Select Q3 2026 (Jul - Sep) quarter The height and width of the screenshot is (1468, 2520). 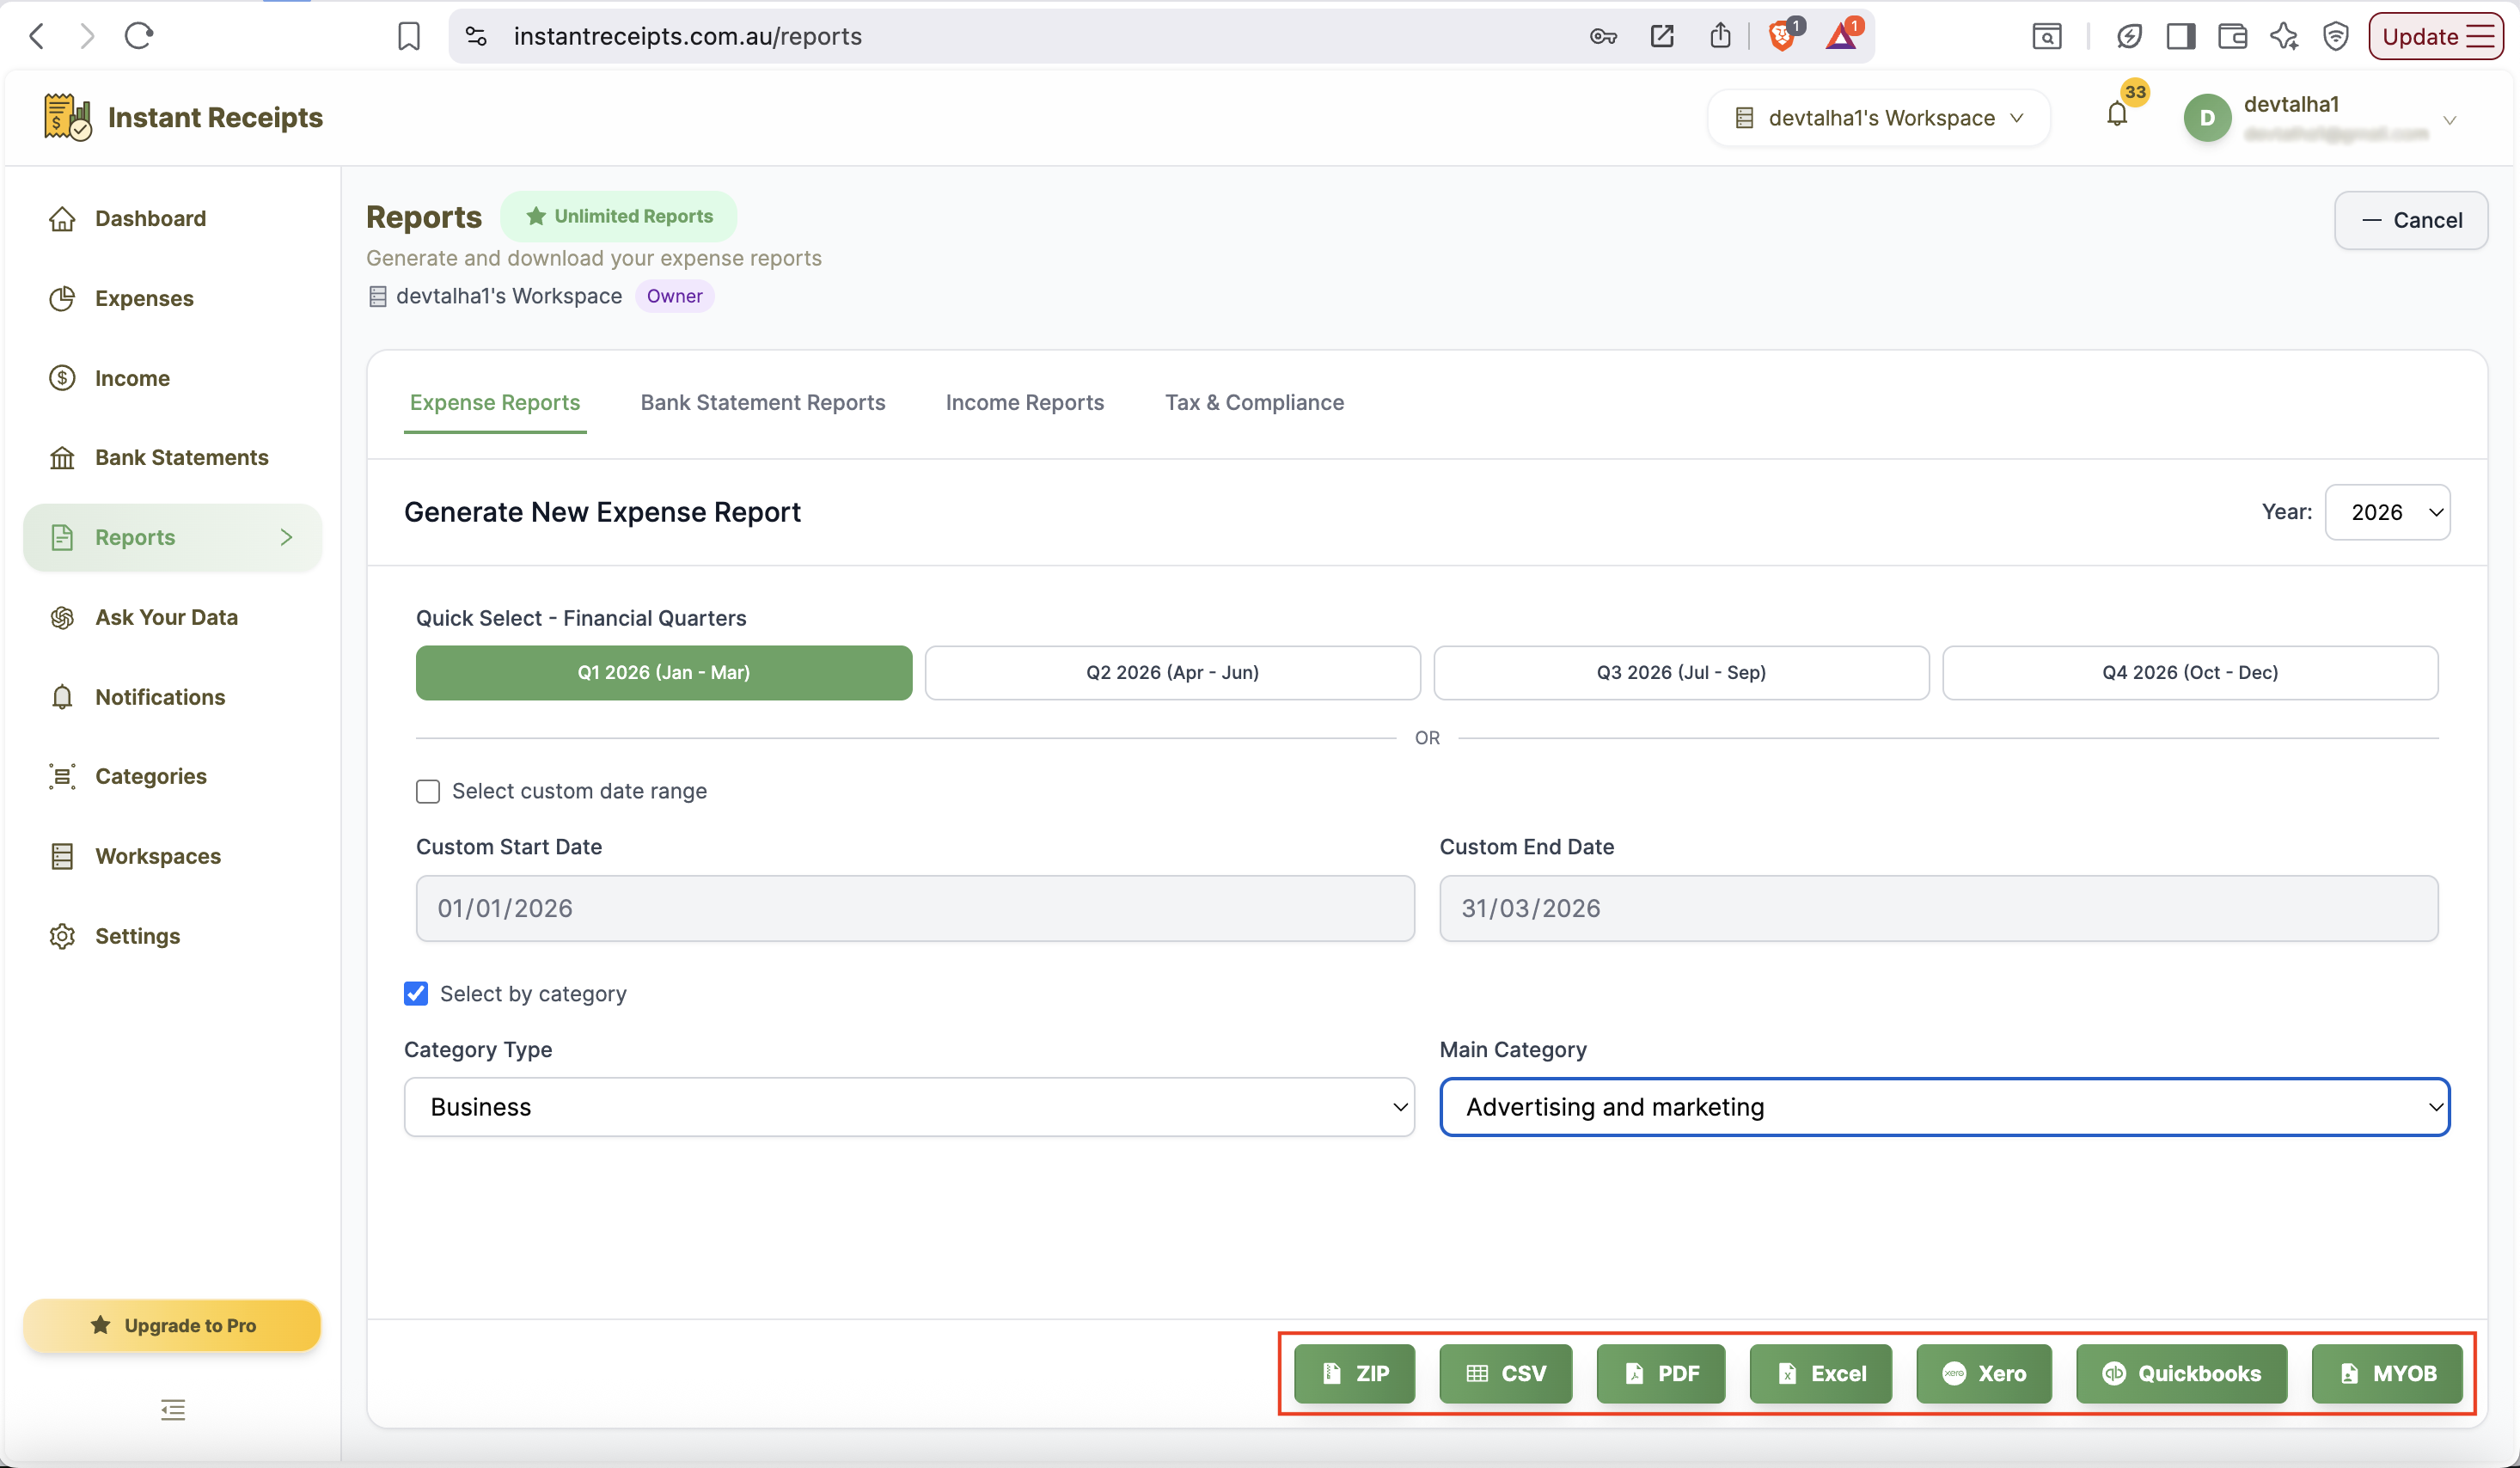tap(1681, 672)
